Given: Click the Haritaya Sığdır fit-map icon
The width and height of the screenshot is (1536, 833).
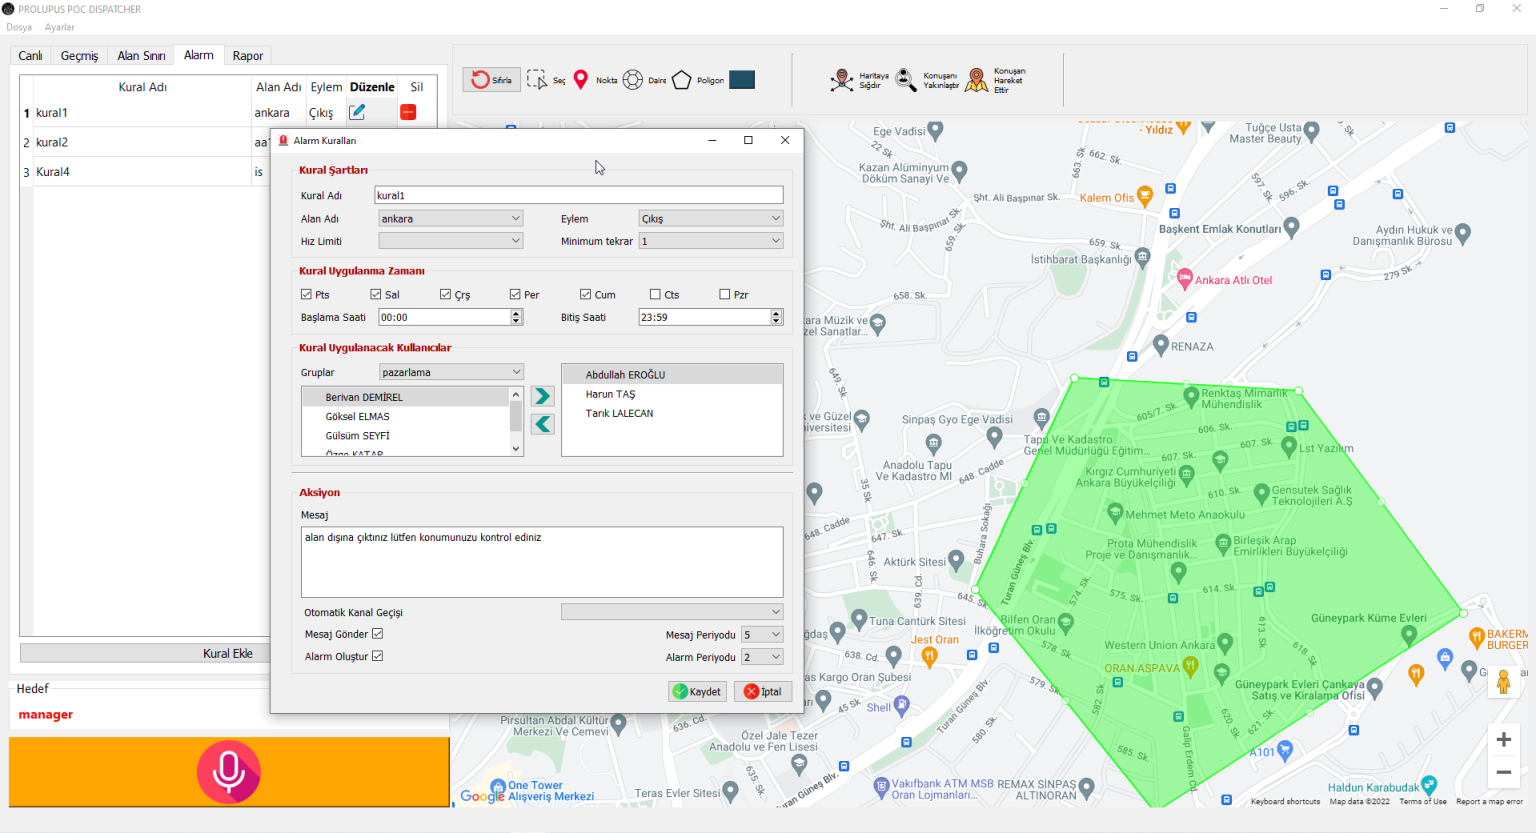Looking at the screenshot, I should coord(842,80).
